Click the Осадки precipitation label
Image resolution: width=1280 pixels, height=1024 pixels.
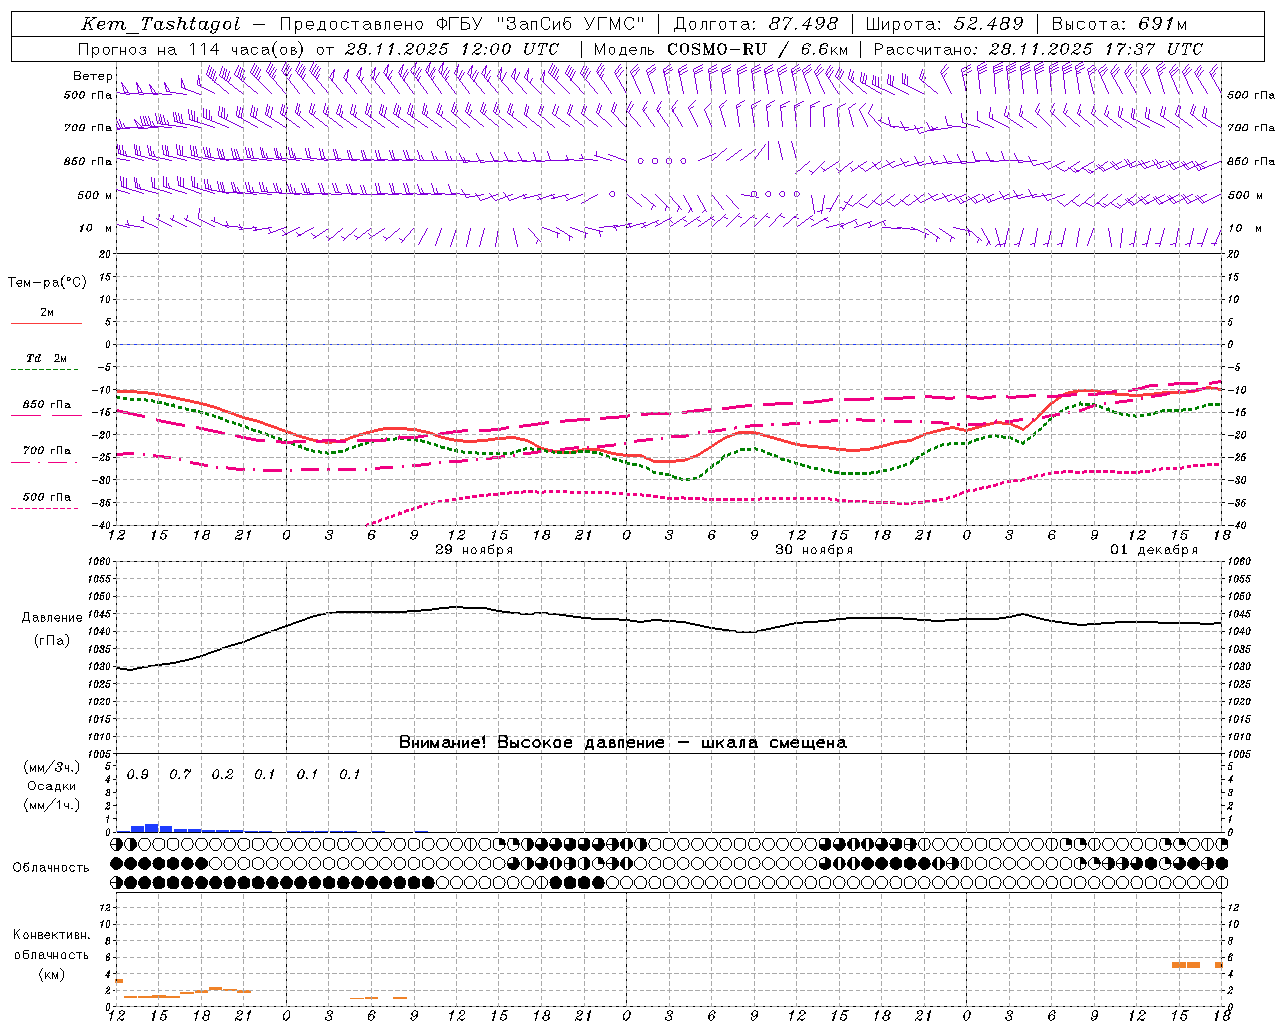52,786
